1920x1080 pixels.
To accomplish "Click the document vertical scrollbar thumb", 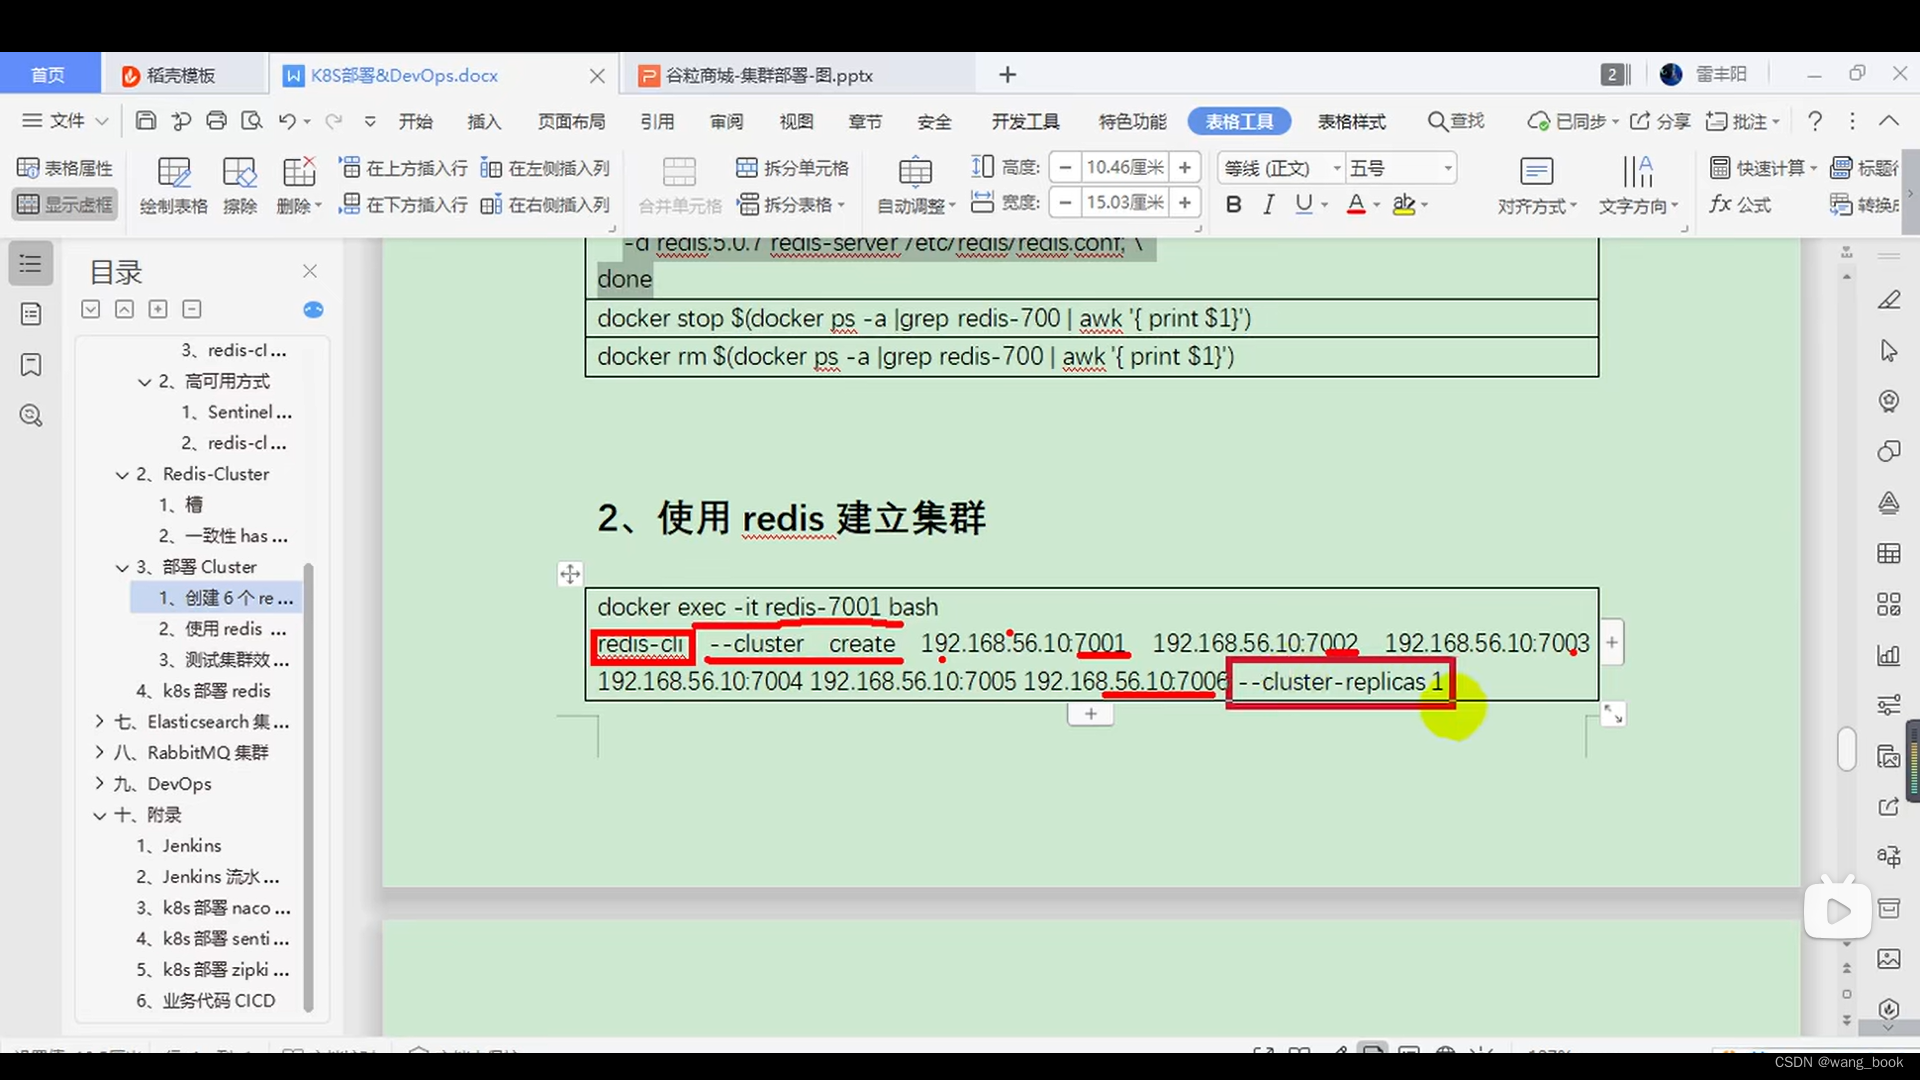I will (1847, 749).
